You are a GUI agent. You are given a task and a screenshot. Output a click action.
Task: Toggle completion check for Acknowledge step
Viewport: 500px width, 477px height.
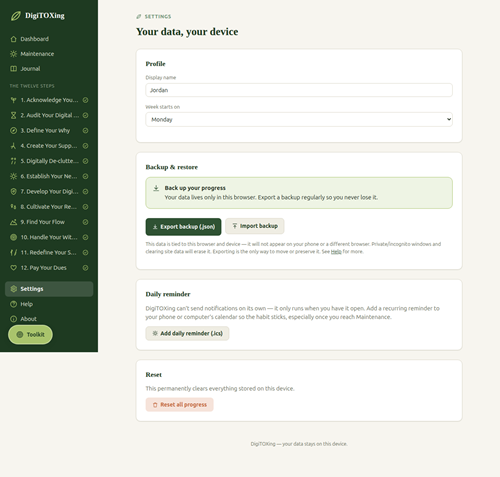coord(85,100)
